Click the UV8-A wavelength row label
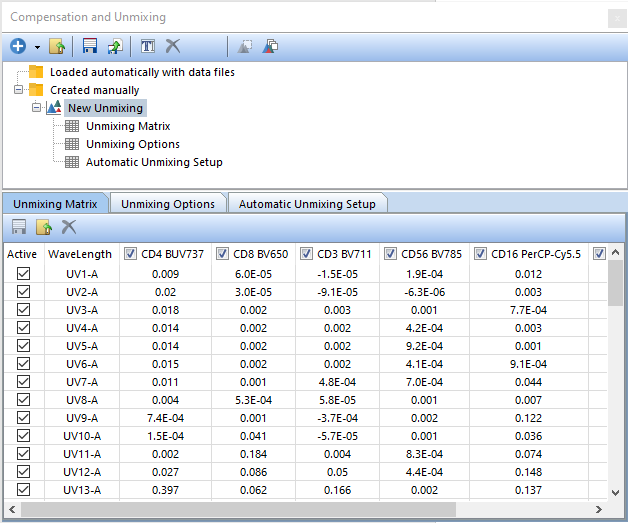Image resolution: width=628 pixels, height=523 pixels. (x=82, y=400)
